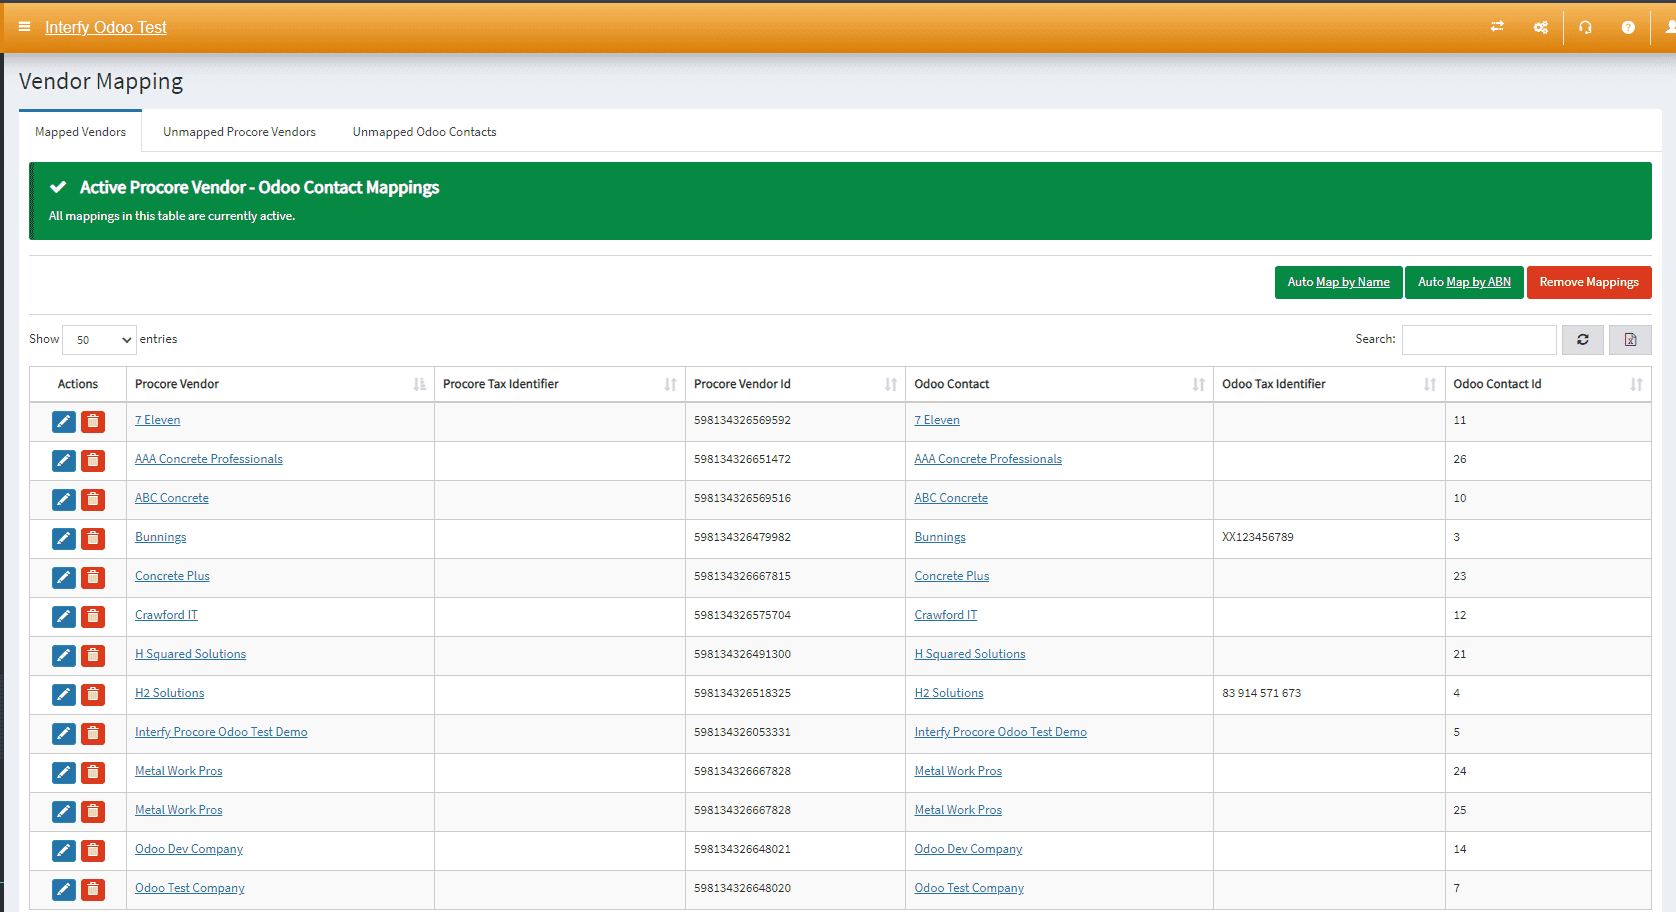Click the transfer arrows icon in header

[x=1497, y=27]
